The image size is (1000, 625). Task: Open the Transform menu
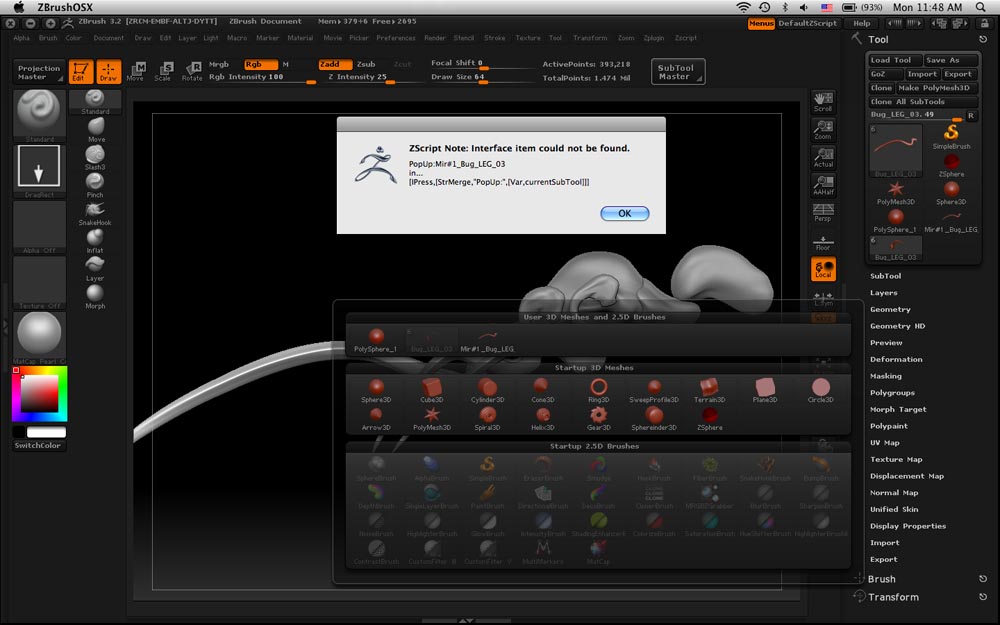(x=590, y=38)
